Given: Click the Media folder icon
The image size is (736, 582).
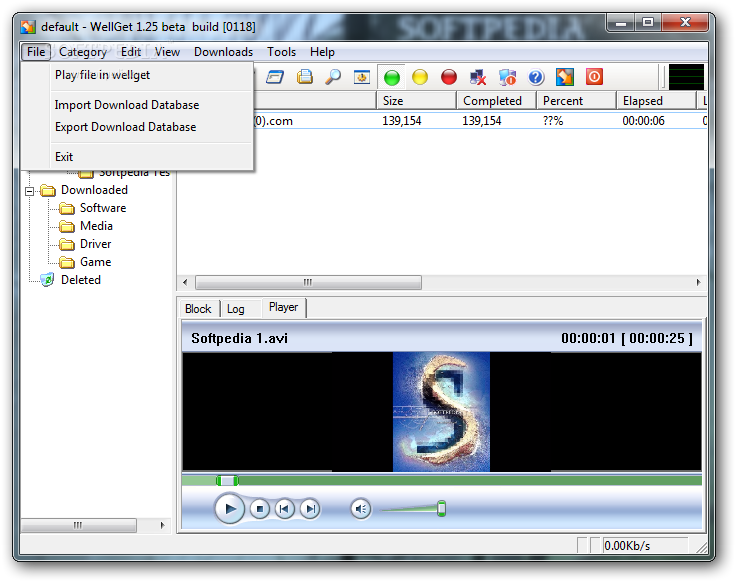Looking at the screenshot, I should pos(67,226).
